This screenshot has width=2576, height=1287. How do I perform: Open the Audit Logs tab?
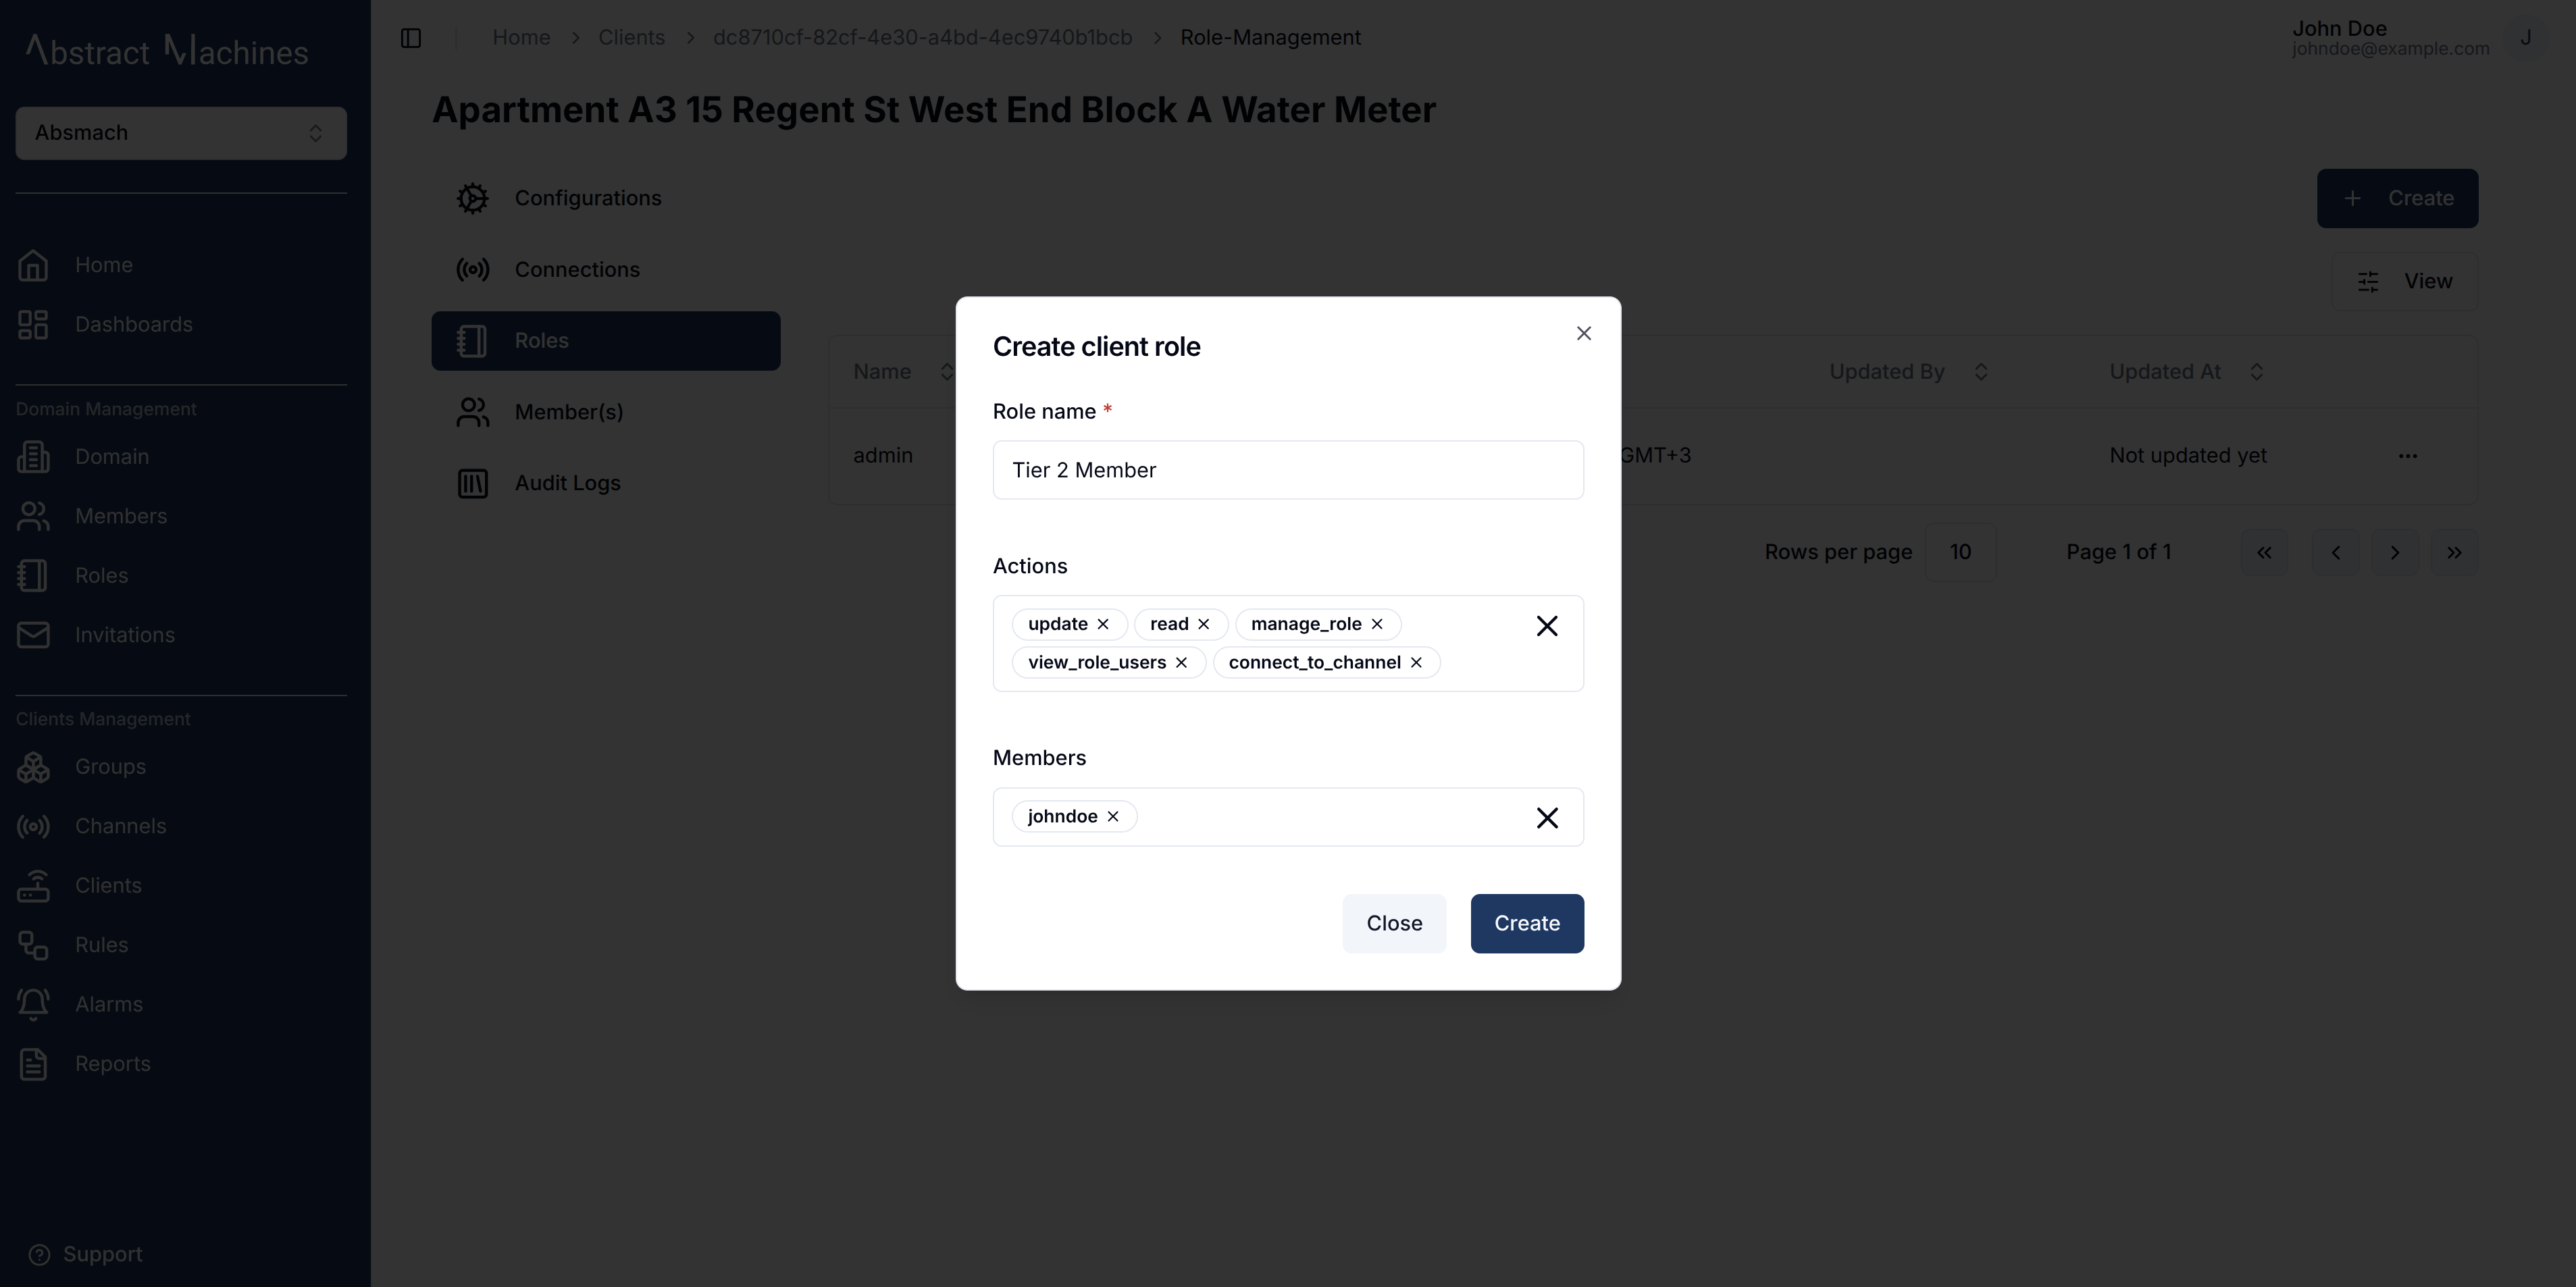[x=606, y=483]
